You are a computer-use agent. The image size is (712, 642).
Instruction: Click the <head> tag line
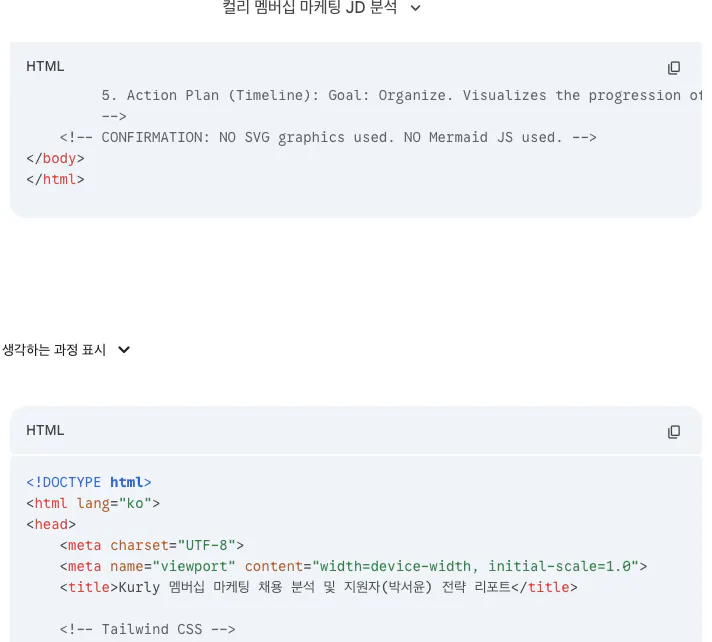pos(51,524)
